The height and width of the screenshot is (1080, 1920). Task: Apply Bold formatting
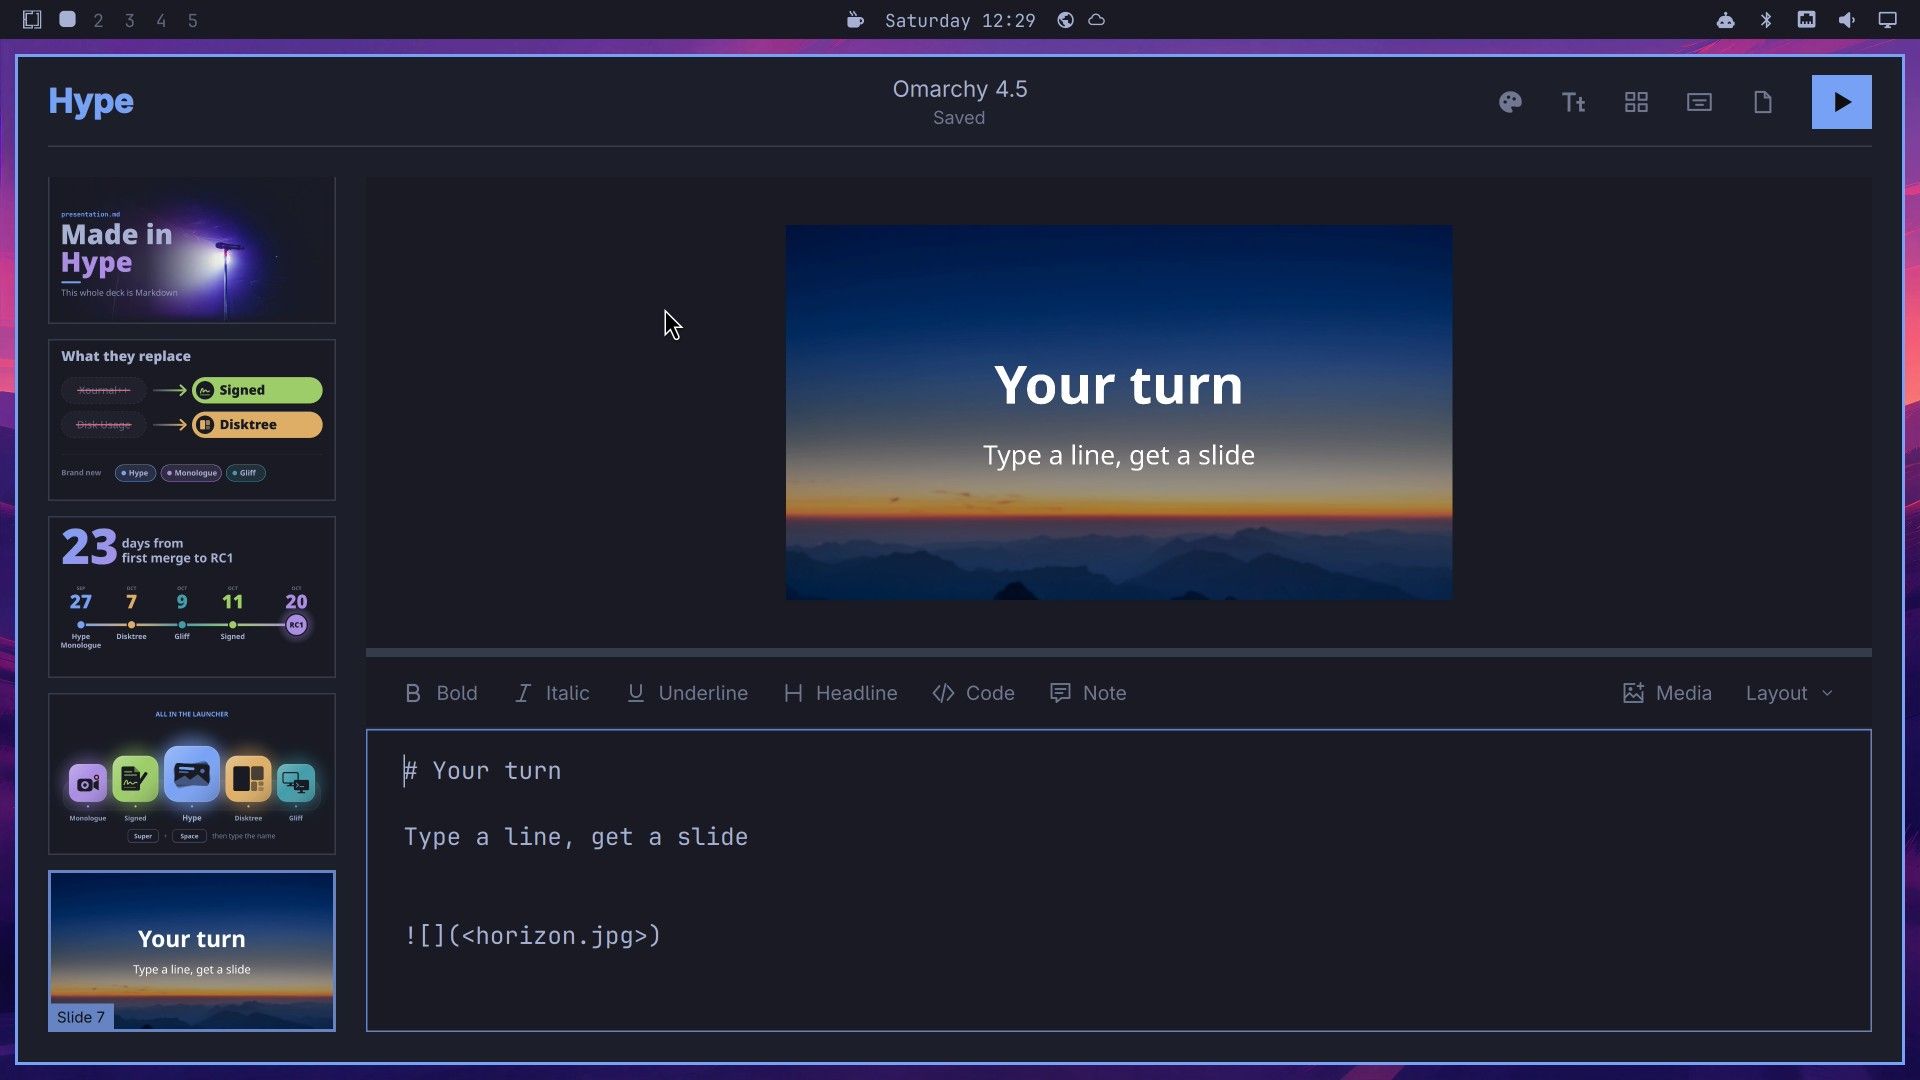tap(441, 693)
